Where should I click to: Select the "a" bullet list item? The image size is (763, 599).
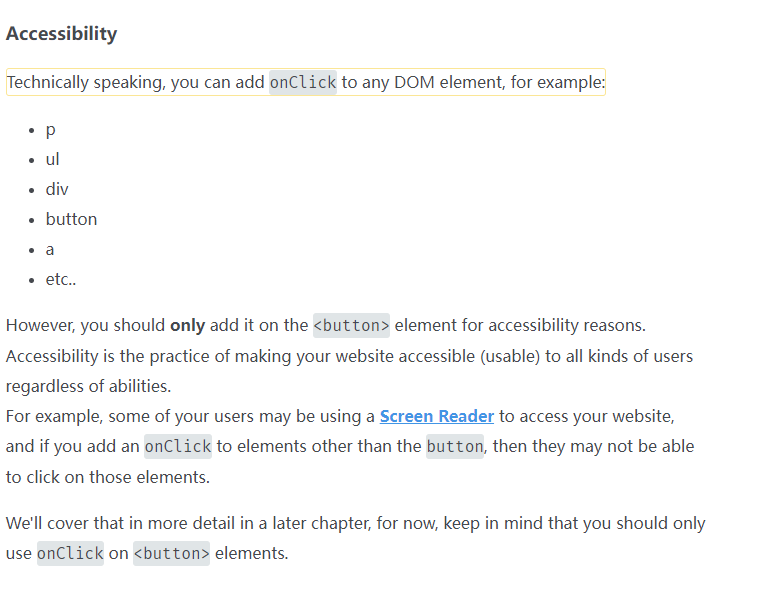(50, 249)
